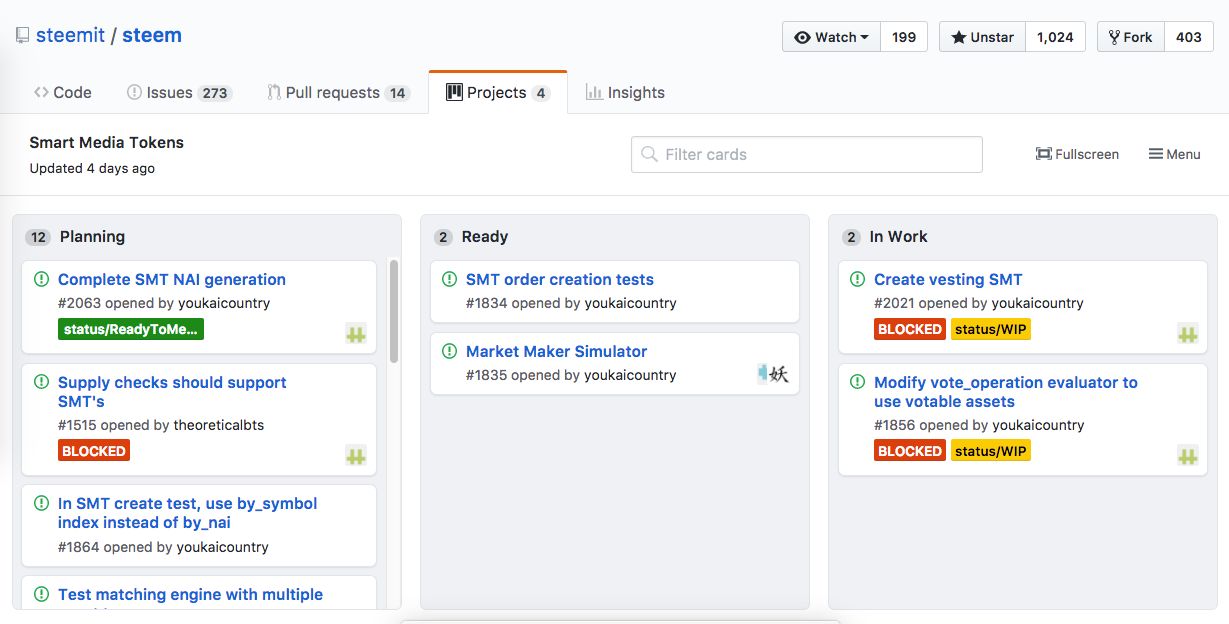Image resolution: width=1229 pixels, height=624 pixels.
Task: Fork the steem repository
Action: coord(1130,37)
